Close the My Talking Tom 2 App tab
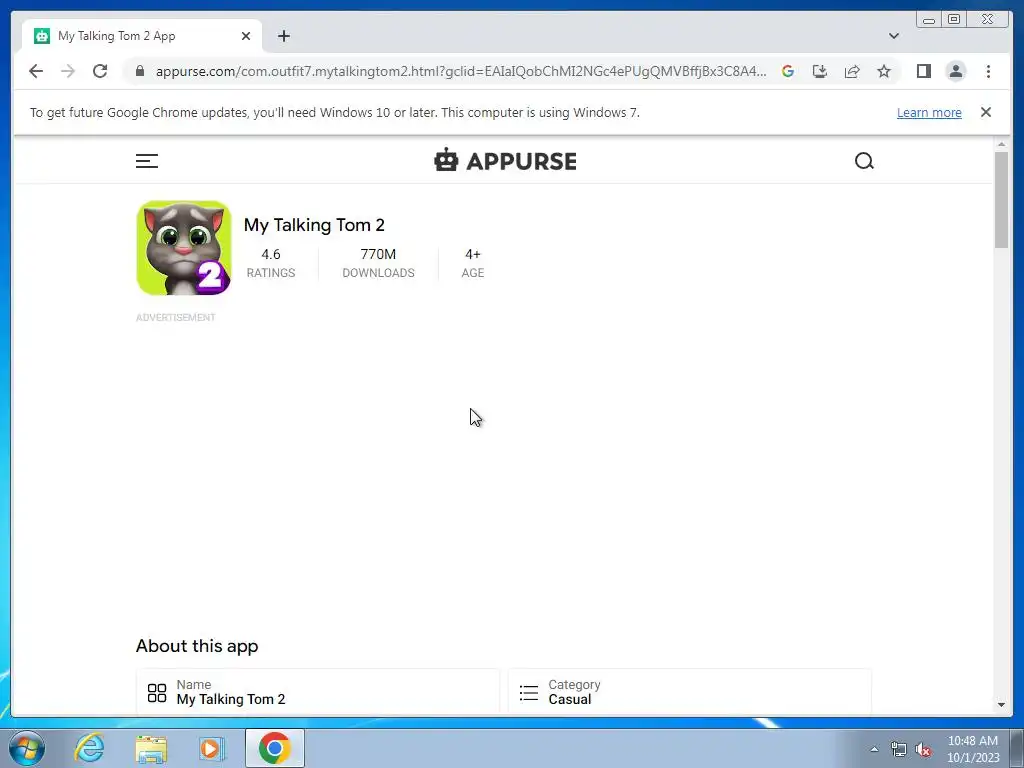The image size is (1024, 768). pos(246,36)
